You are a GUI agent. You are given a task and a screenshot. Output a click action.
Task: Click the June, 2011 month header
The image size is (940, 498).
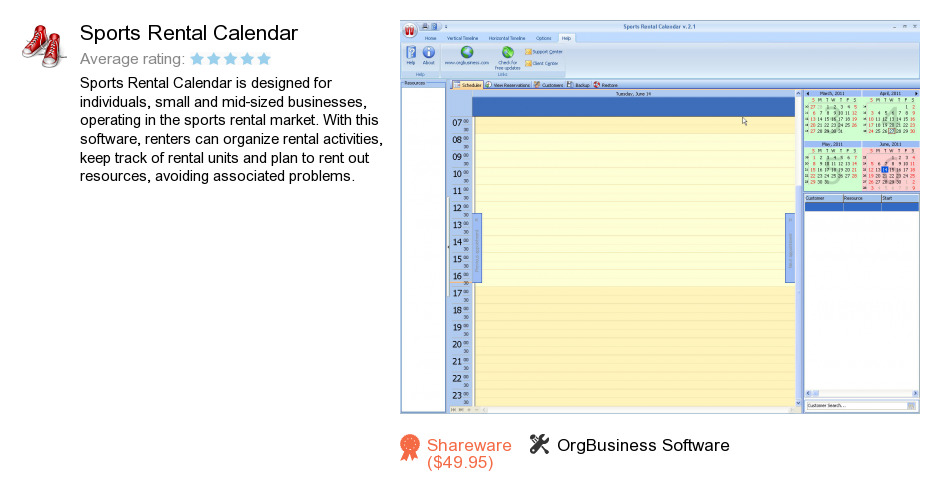point(890,144)
